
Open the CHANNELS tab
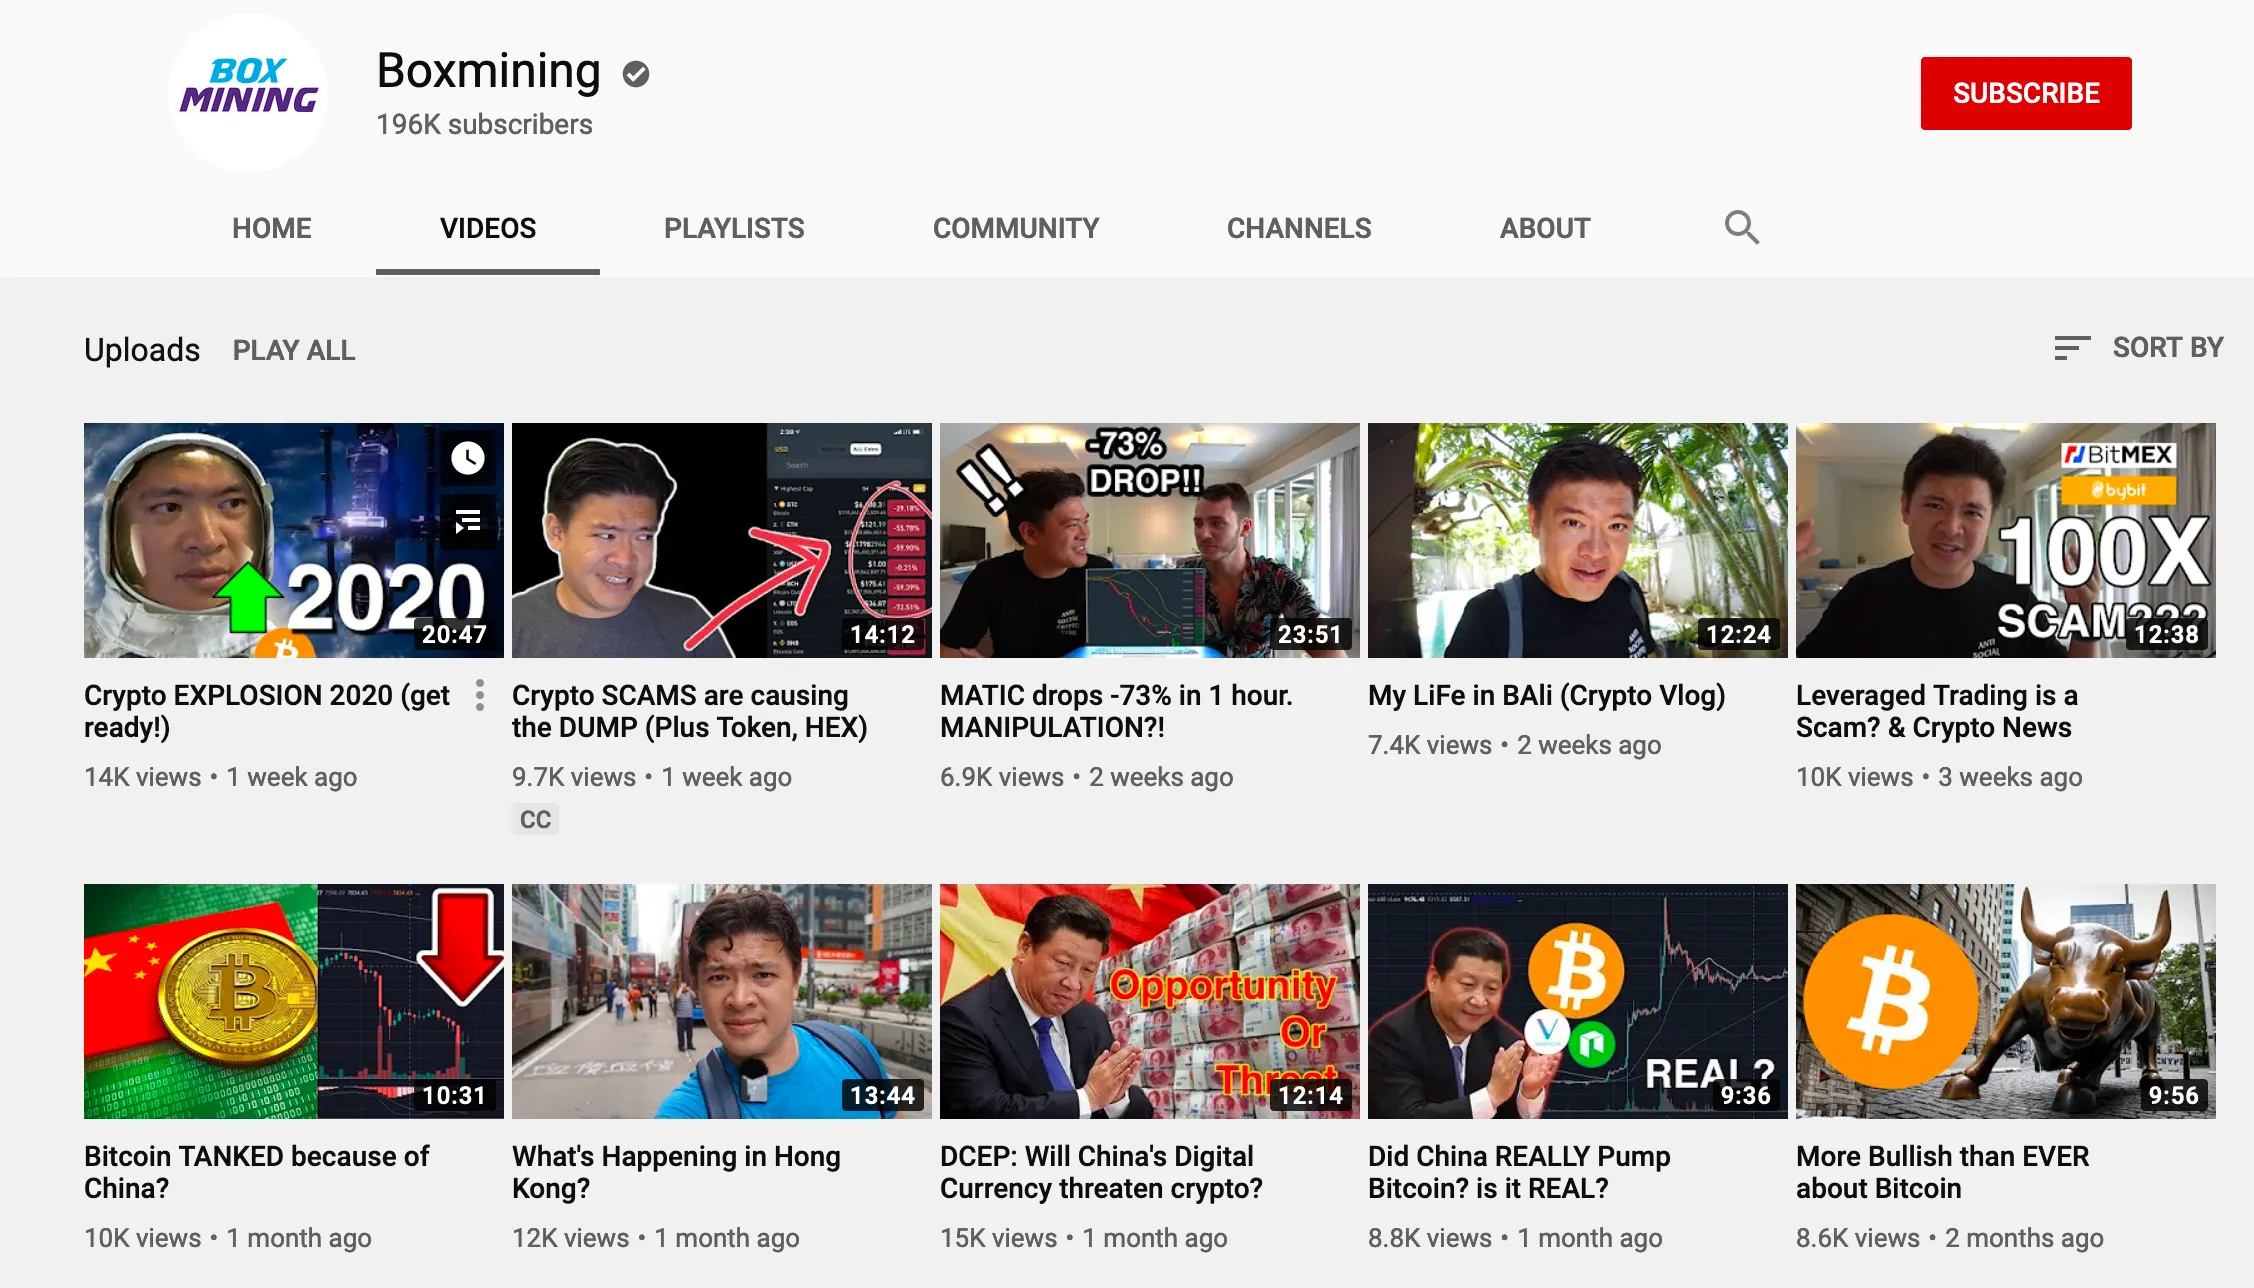(1298, 228)
